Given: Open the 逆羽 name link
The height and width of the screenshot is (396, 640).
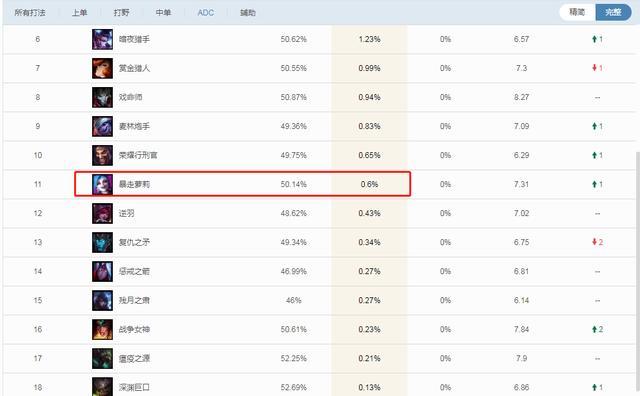Looking at the screenshot, I should coord(127,213).
